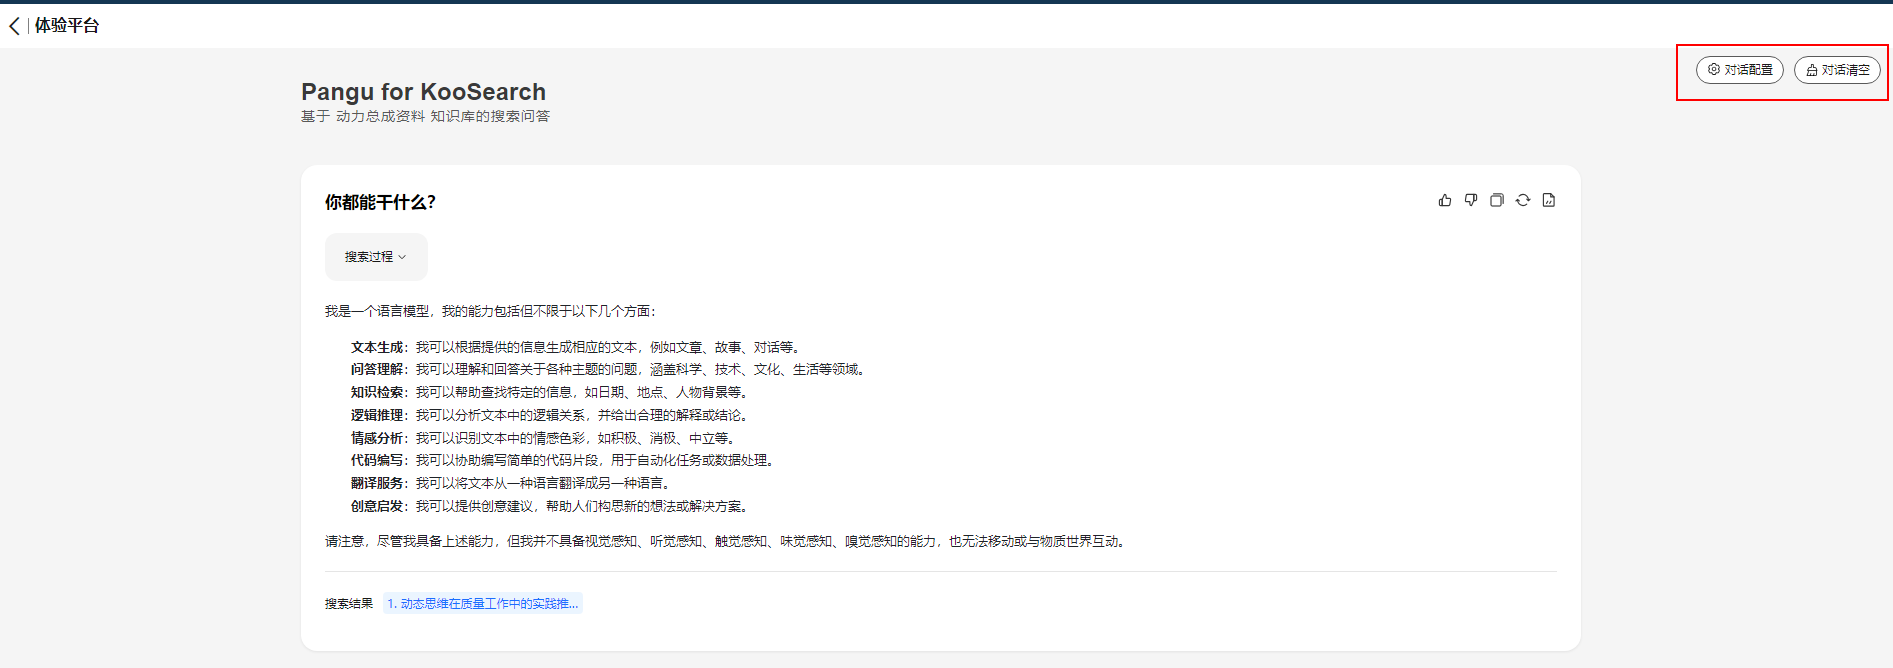This screenshot has height=668, width=1893.
Task: Click the 体验平台 header title
Action: (x=67, y=26)
